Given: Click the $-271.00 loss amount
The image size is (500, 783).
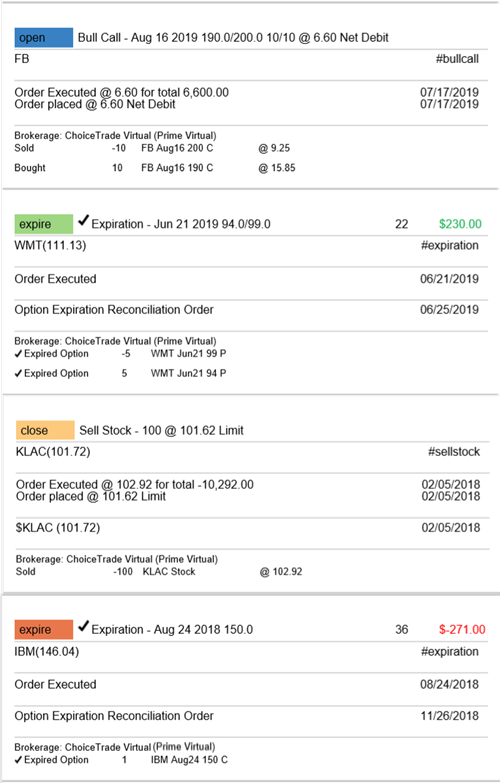Looking at the screenshot, I should click(462, 629).
